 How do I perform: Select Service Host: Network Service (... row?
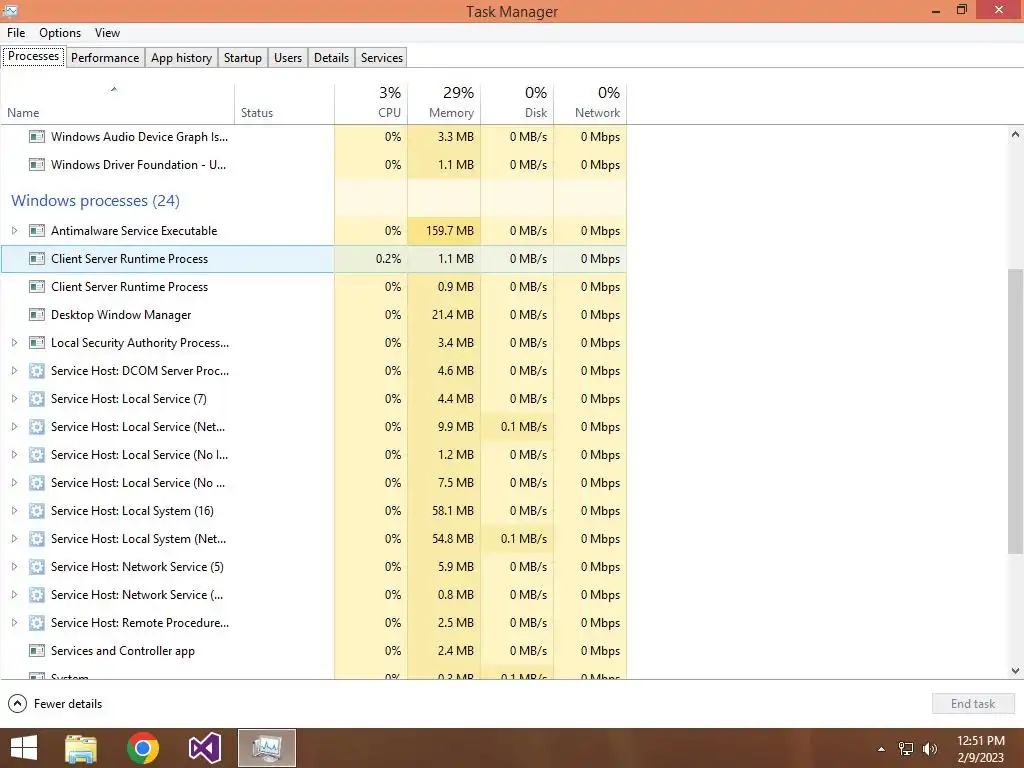point(313,595)
